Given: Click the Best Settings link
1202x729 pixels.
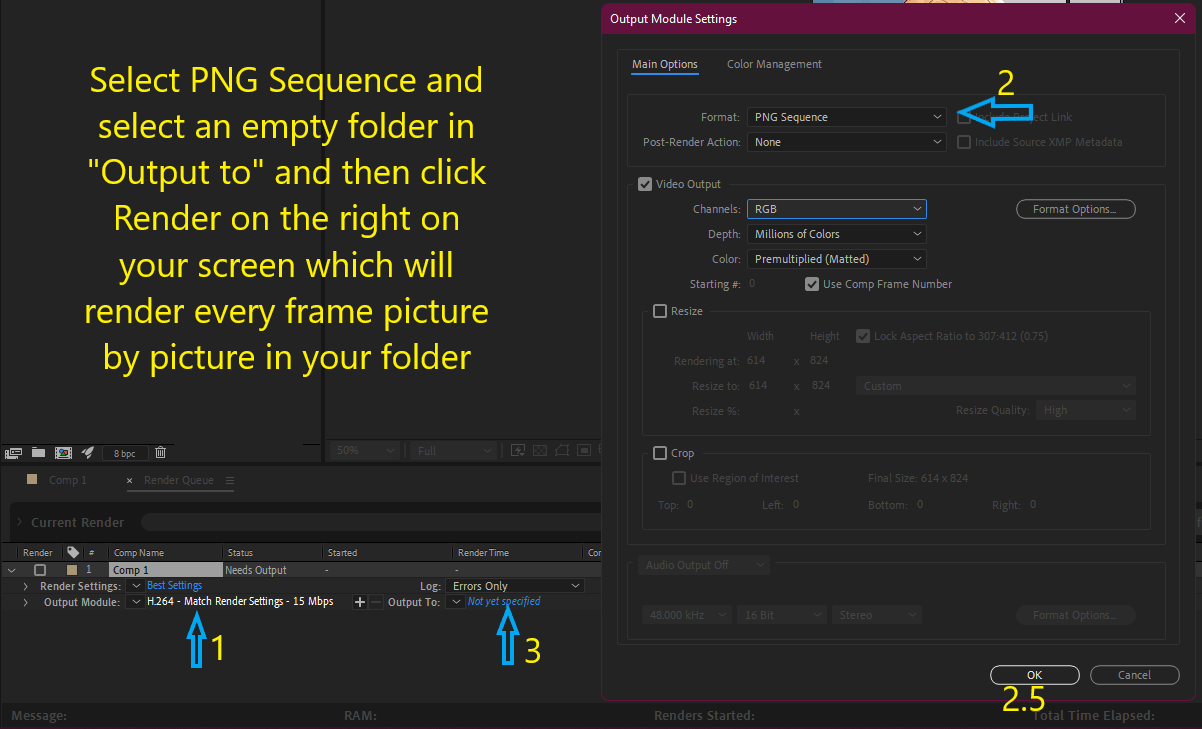Looking at the screenshot, I should point(174,586).
